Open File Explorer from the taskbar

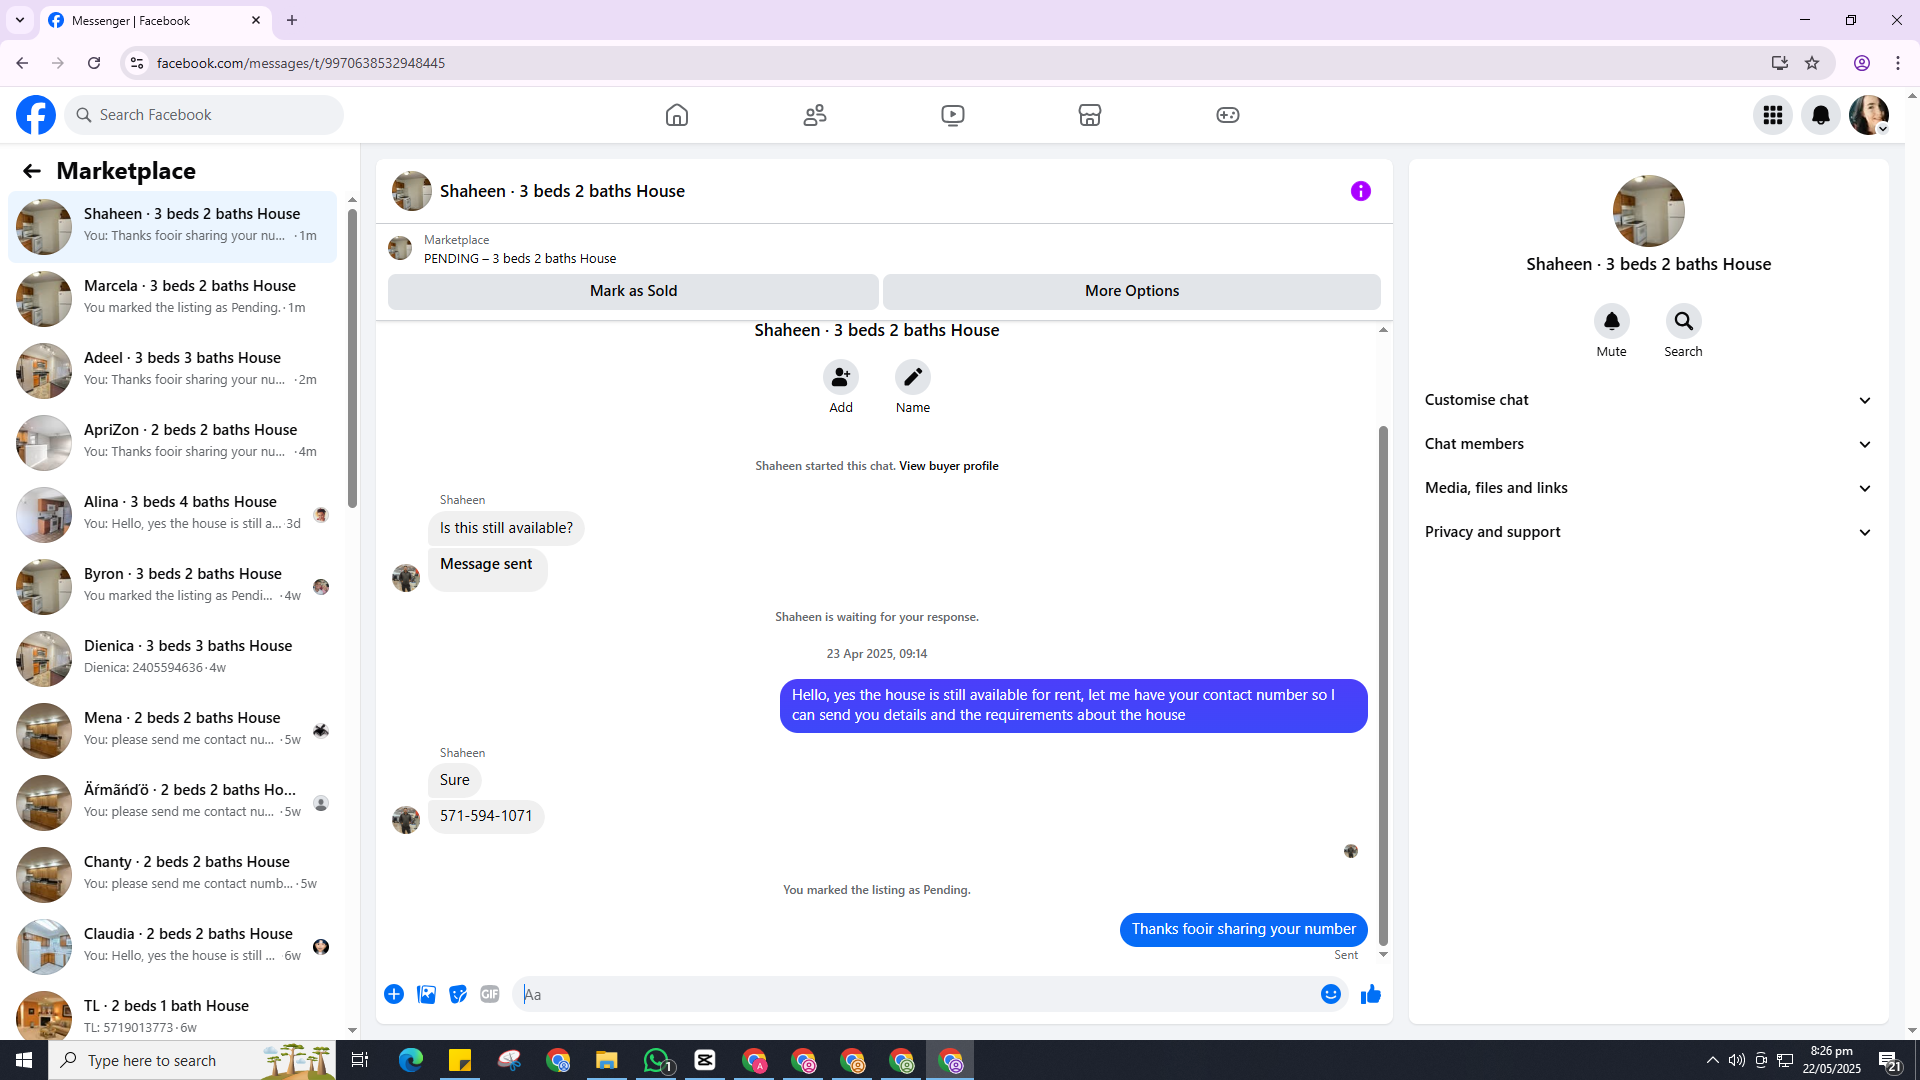pos(607,1060)
